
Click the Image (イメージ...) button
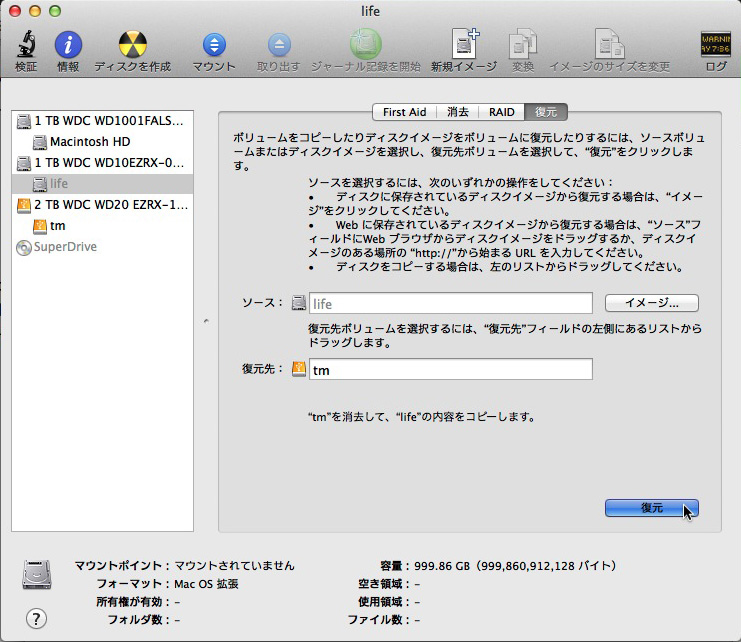651,303
